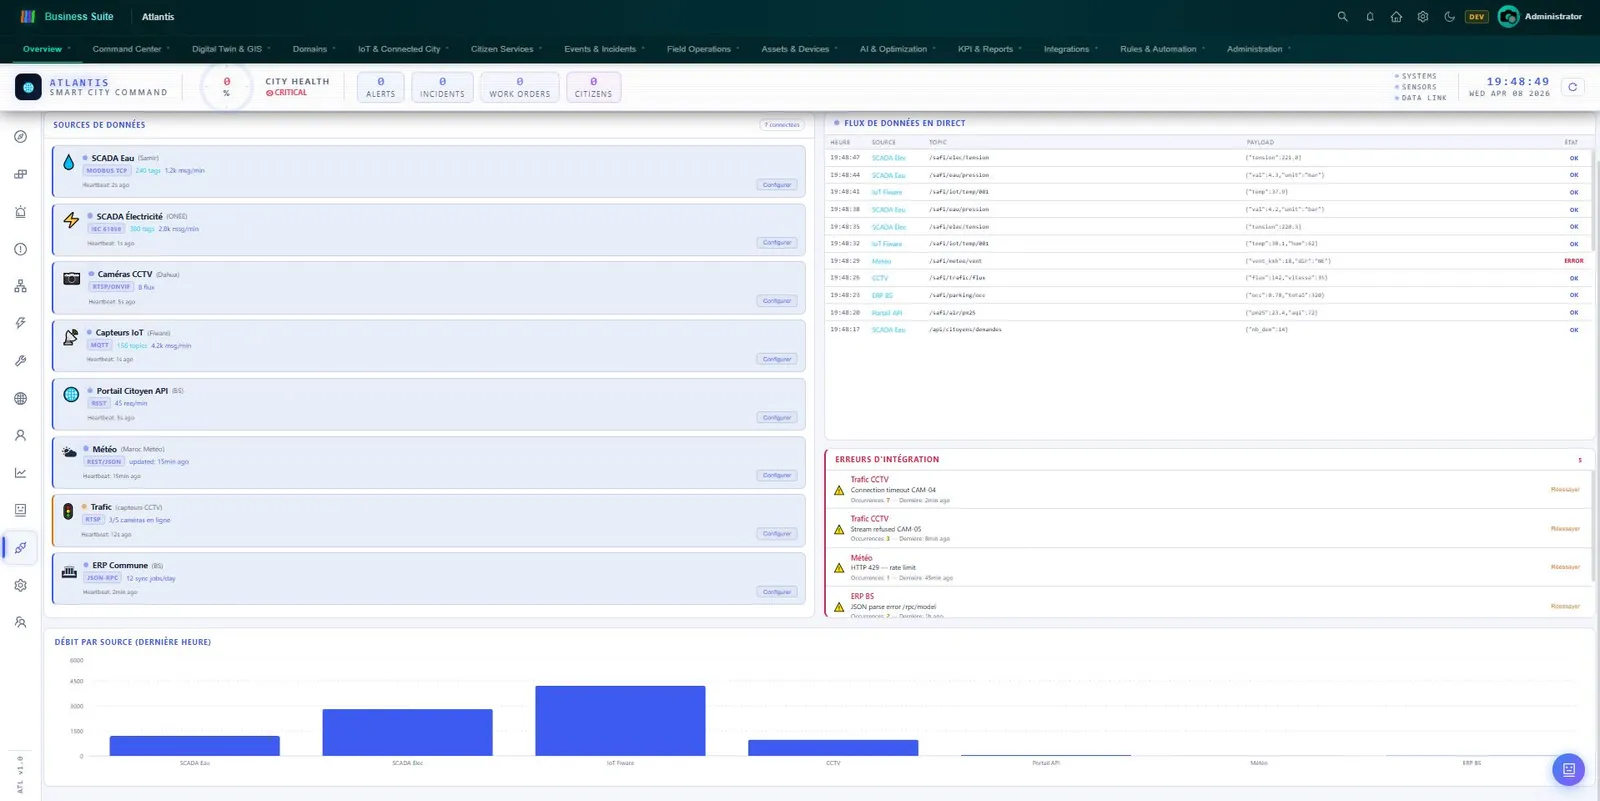Click Configurer for SCADA Eau
The image size is (1600, 801).
pos(777,185)
